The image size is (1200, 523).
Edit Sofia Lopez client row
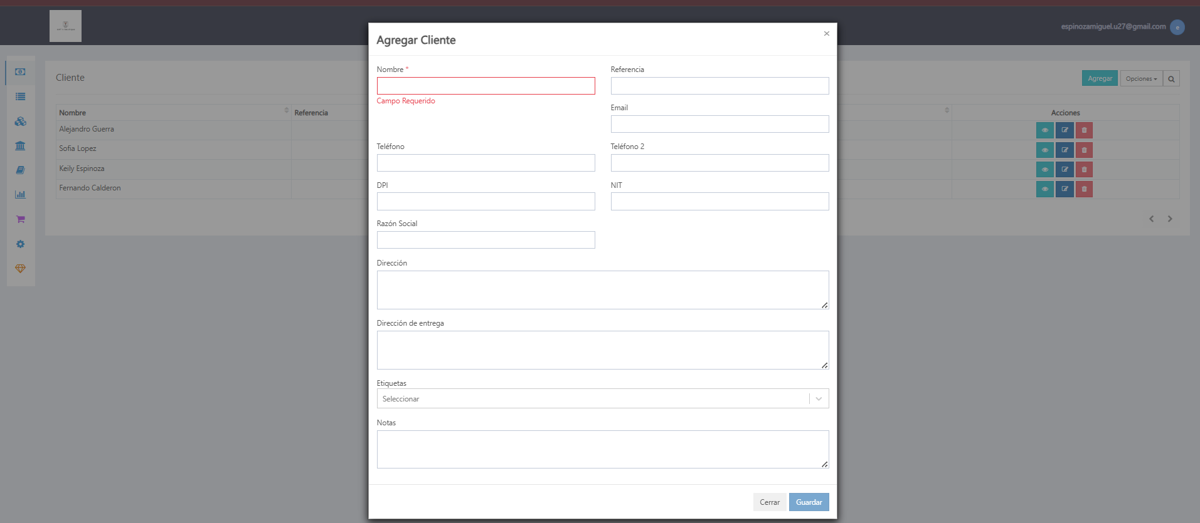click(1065, 150)
